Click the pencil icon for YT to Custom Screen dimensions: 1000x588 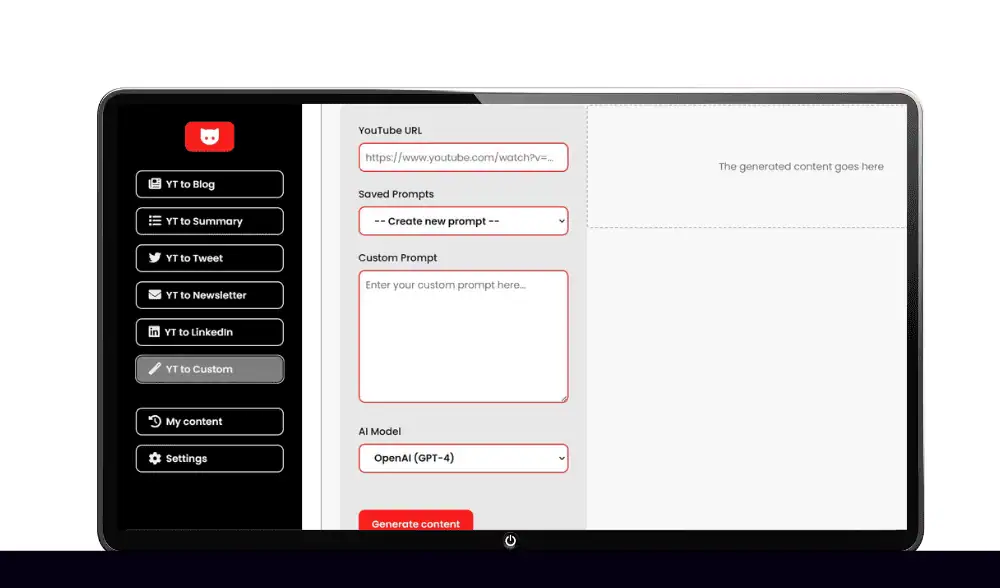155,369
